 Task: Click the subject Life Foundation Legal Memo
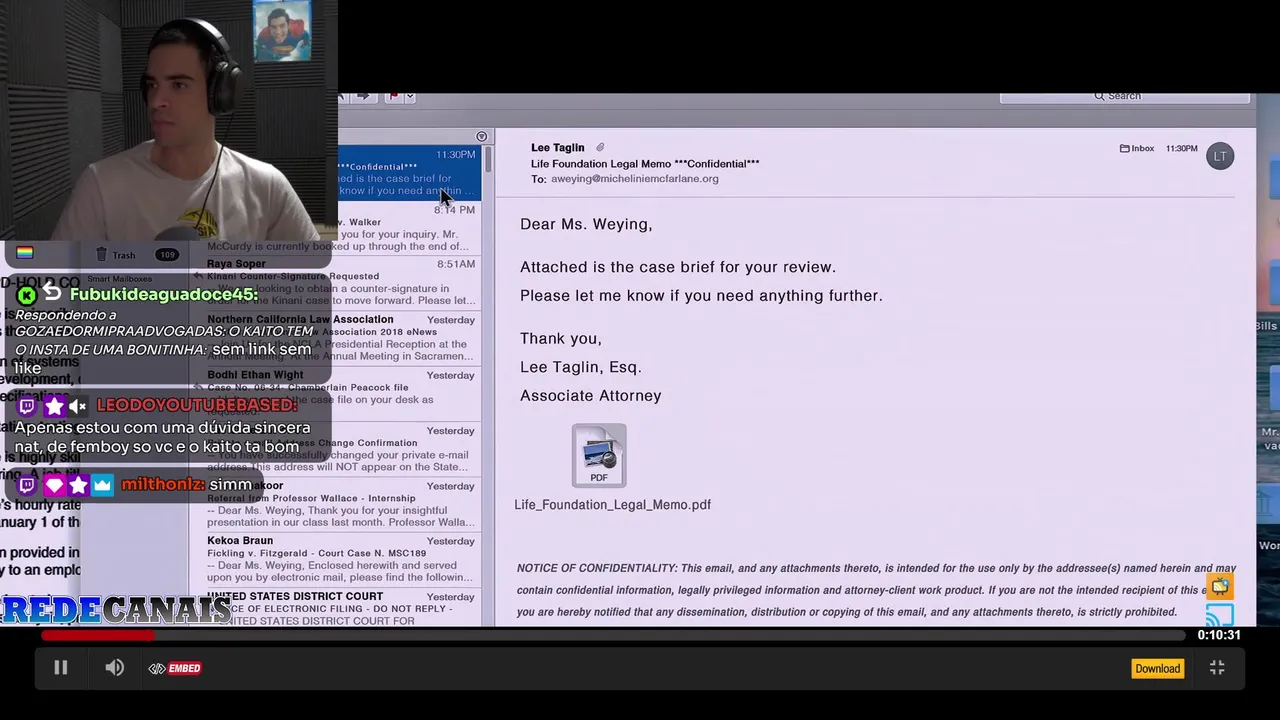(x=645, y=164)
